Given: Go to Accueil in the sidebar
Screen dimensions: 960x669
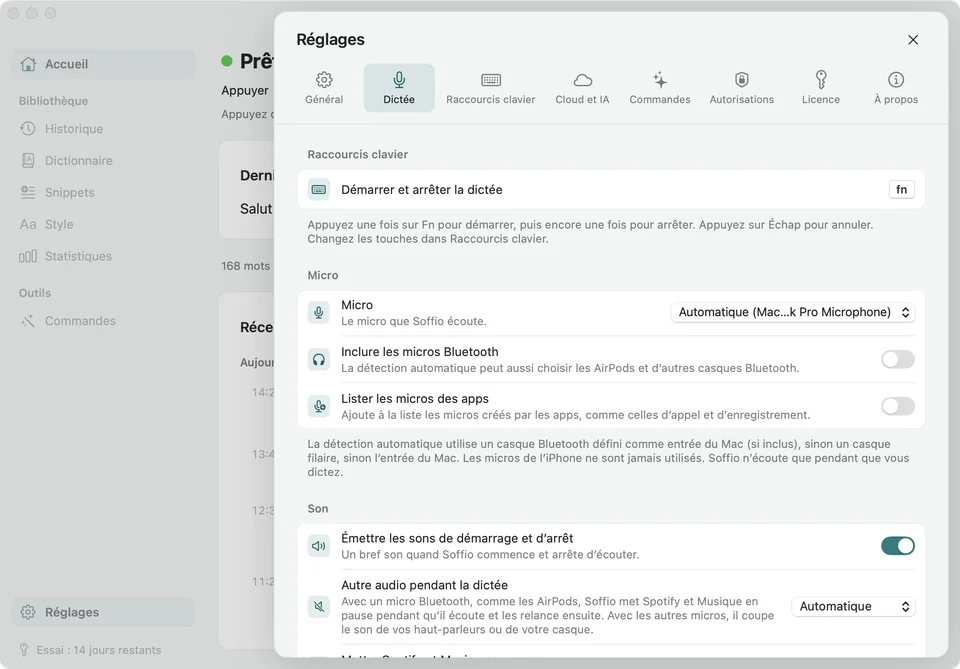Looking at the screenshot, I should (103, 64).
